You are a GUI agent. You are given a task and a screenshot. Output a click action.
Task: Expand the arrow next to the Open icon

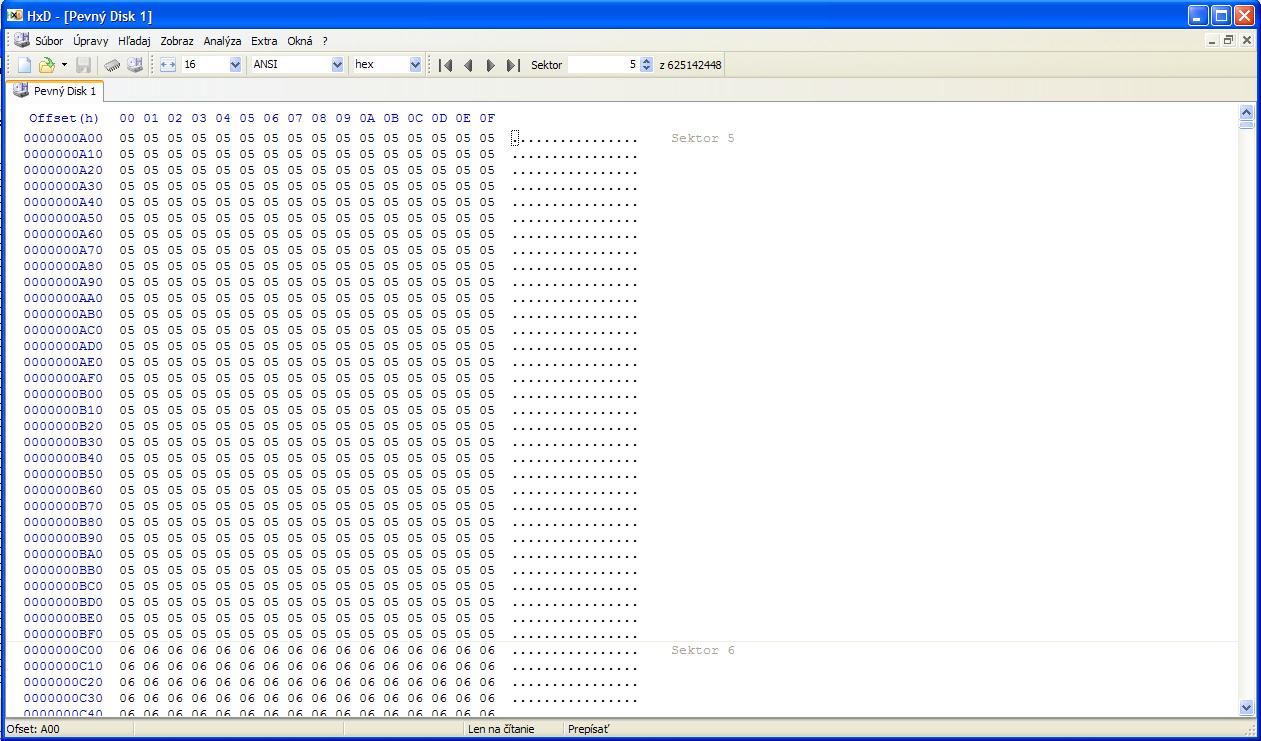[x=64, y=65]
